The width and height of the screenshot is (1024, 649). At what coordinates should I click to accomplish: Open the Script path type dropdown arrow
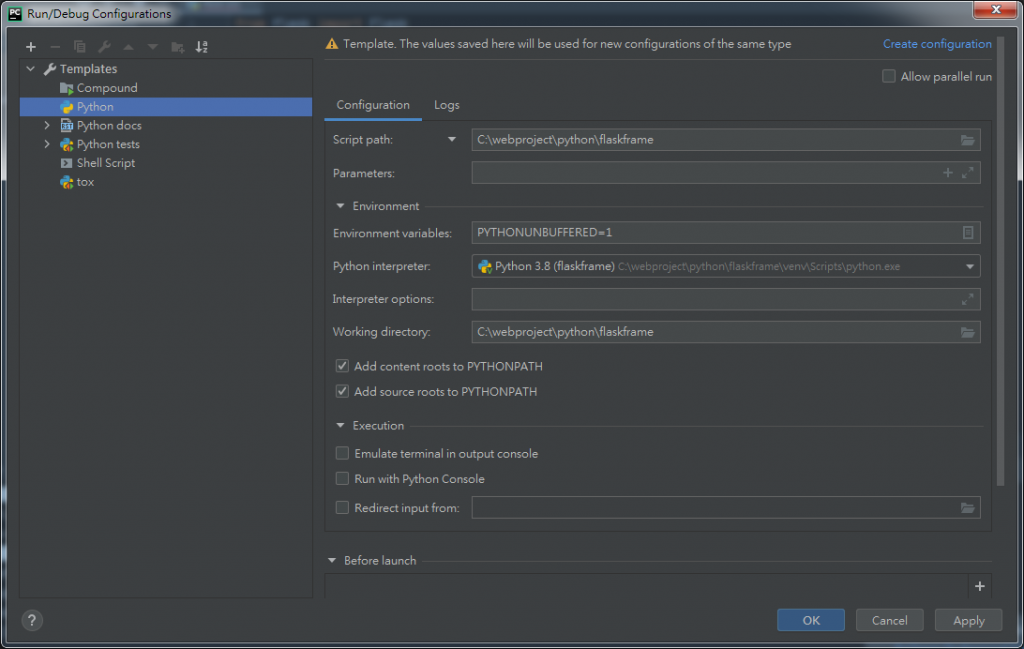(x=452, y=140)
